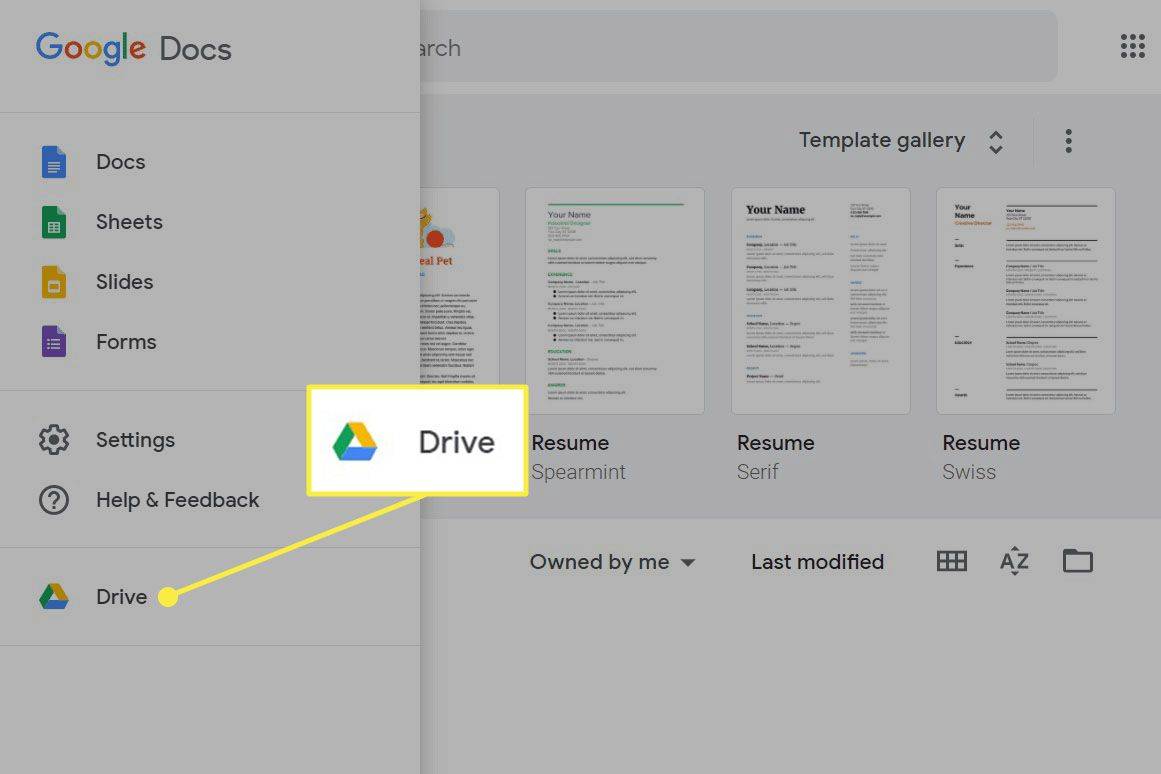Open the Owned by me dropdown
The image size is (1161, 774).
[x=612, y=562]
